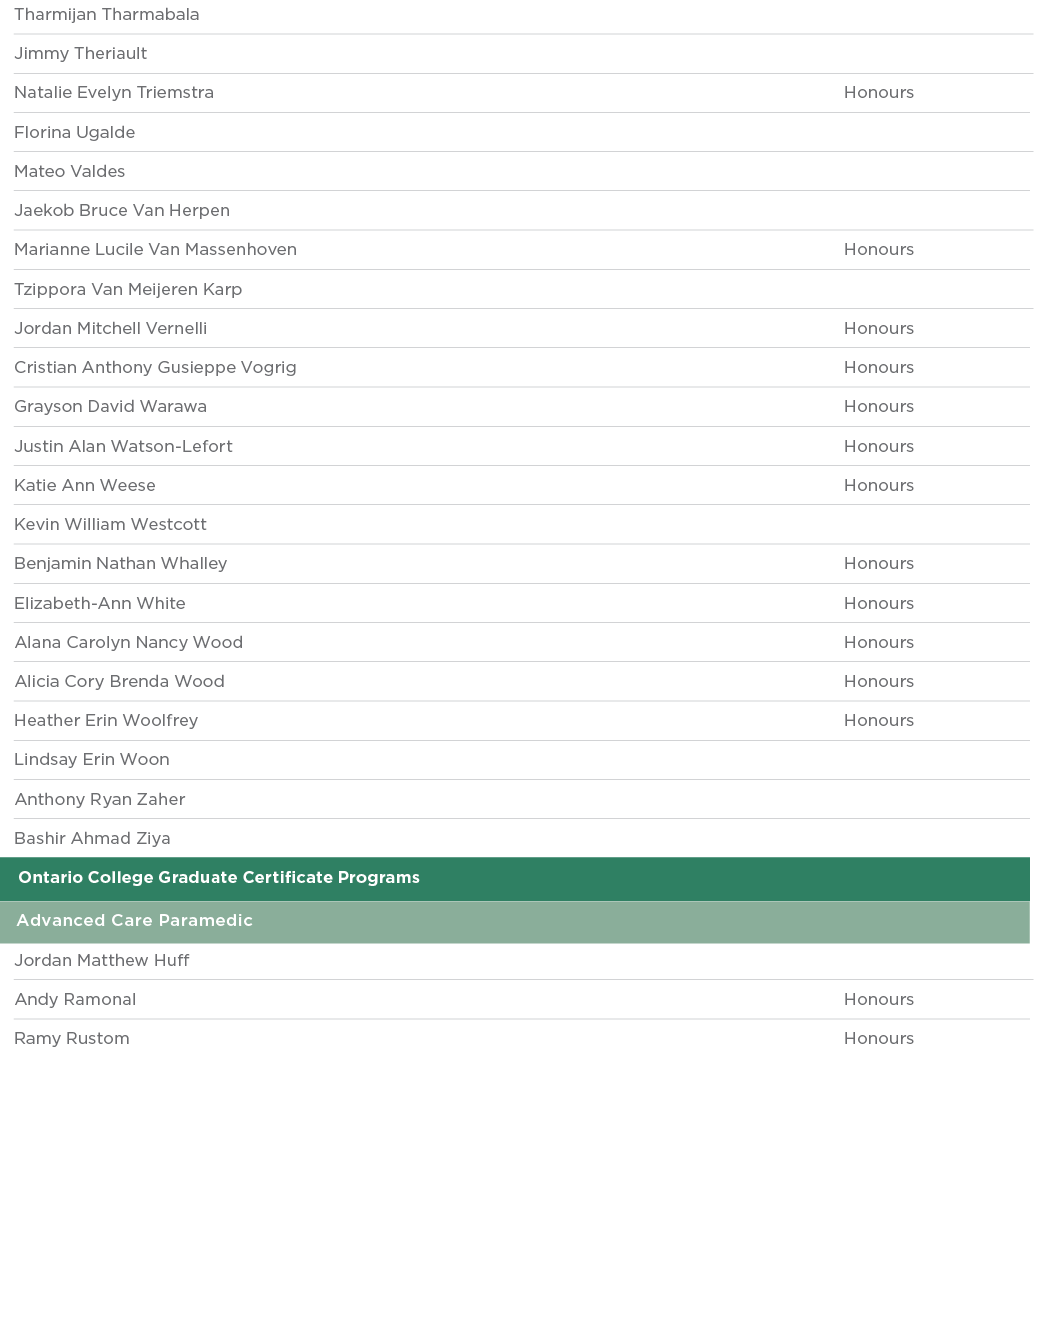Viewport: 1037px width, 1338px height.
Task: Click Ontario College Graduate Certificate Programs header
Action: (218, 878)
